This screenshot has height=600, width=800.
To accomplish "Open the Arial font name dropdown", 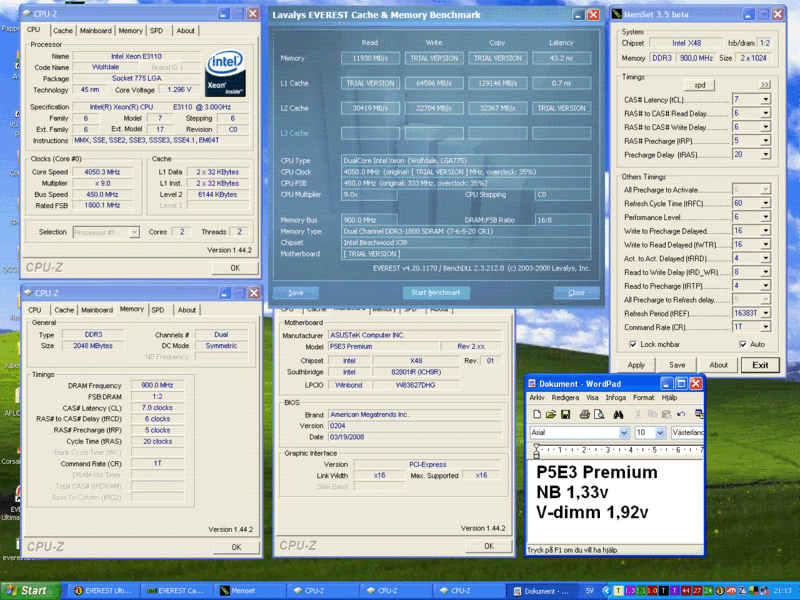I will tap(624, 433).
